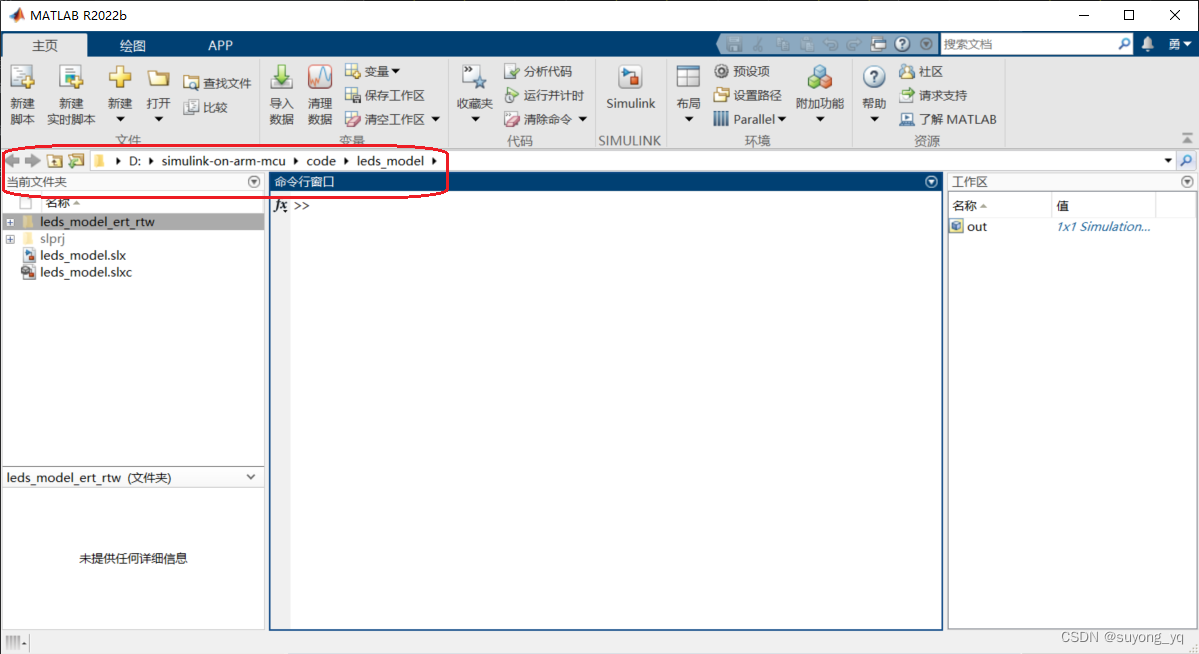The height and width of the screenshot is (654, 1199).
Task: Click the fx function browser icon
Action: (x=281, y=206)
